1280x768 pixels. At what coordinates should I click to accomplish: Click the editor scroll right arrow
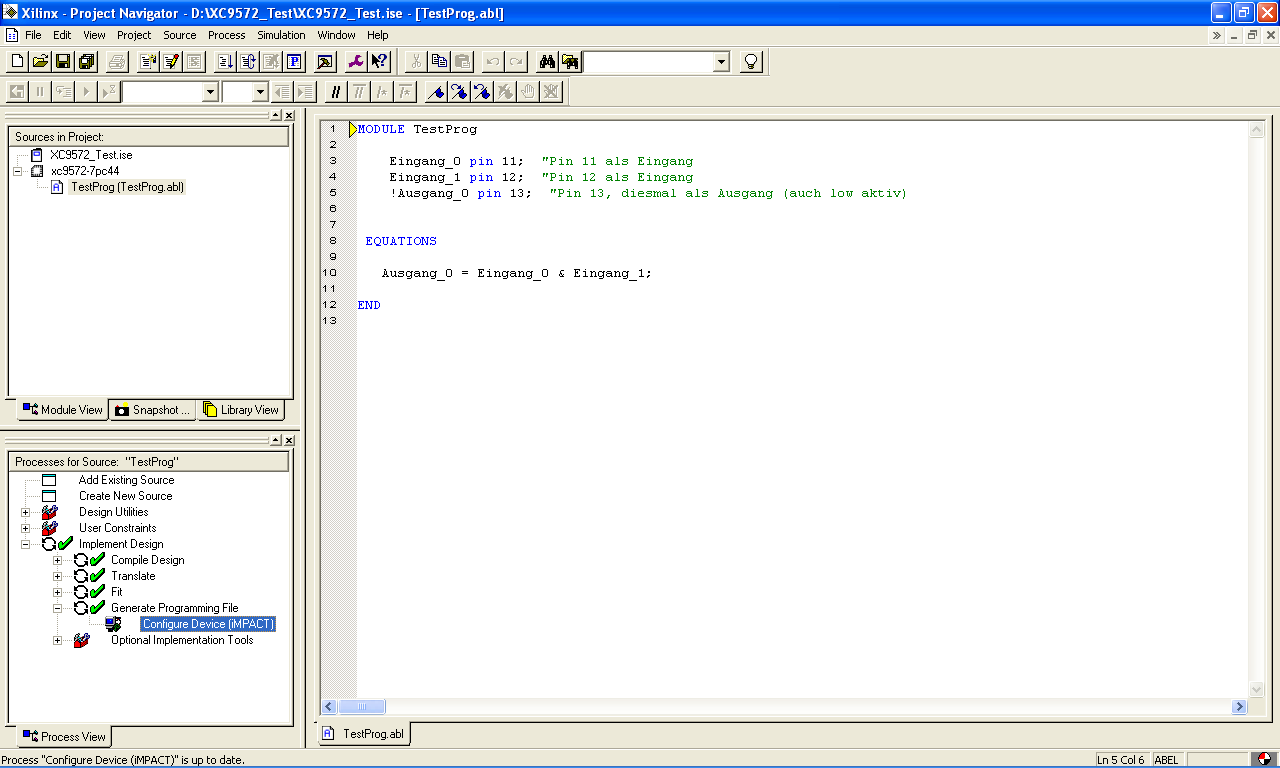click(1239, 707)
